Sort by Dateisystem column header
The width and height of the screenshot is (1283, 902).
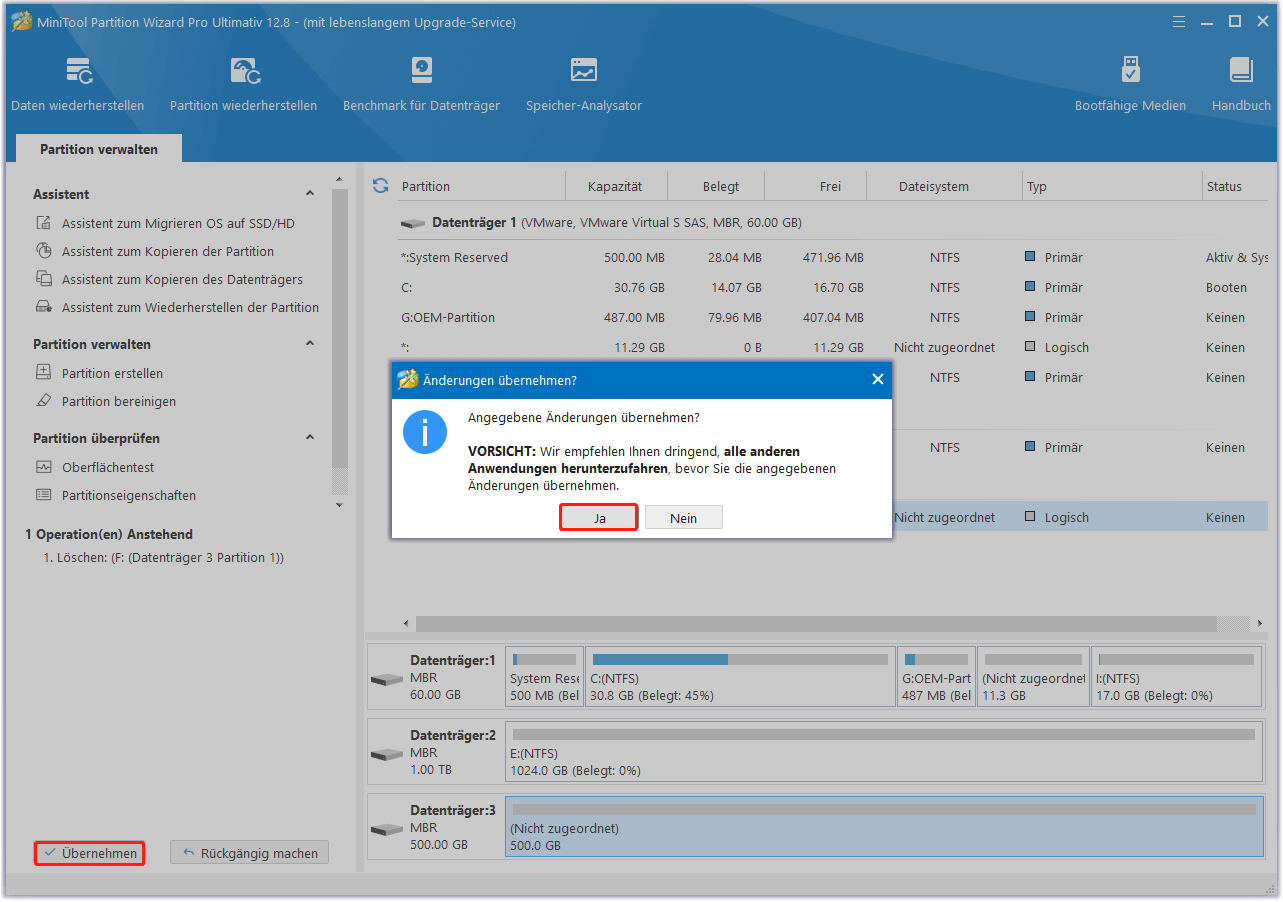934,186
